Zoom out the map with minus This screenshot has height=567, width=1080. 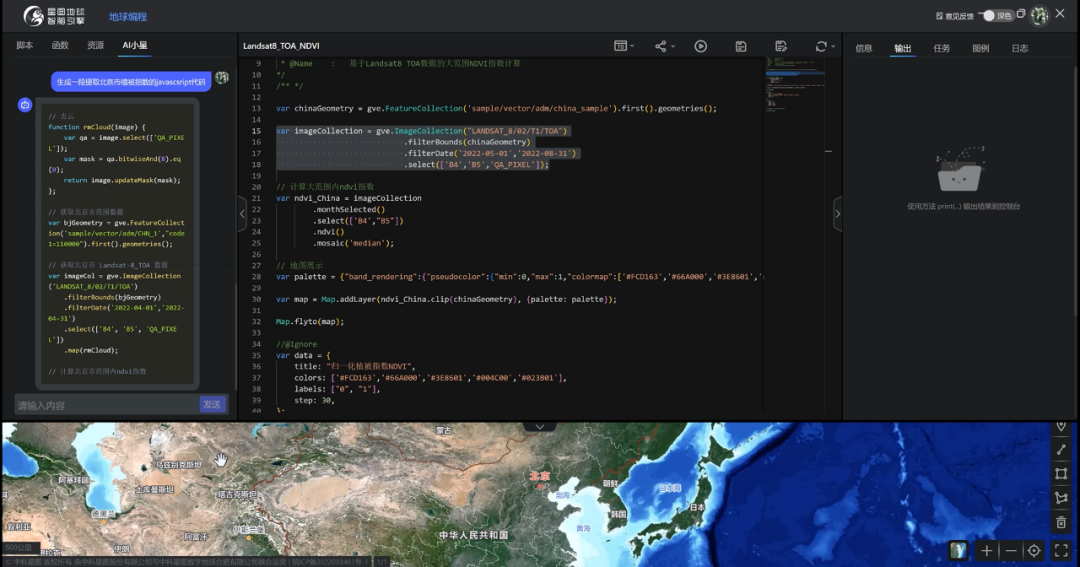[1010, 550]
